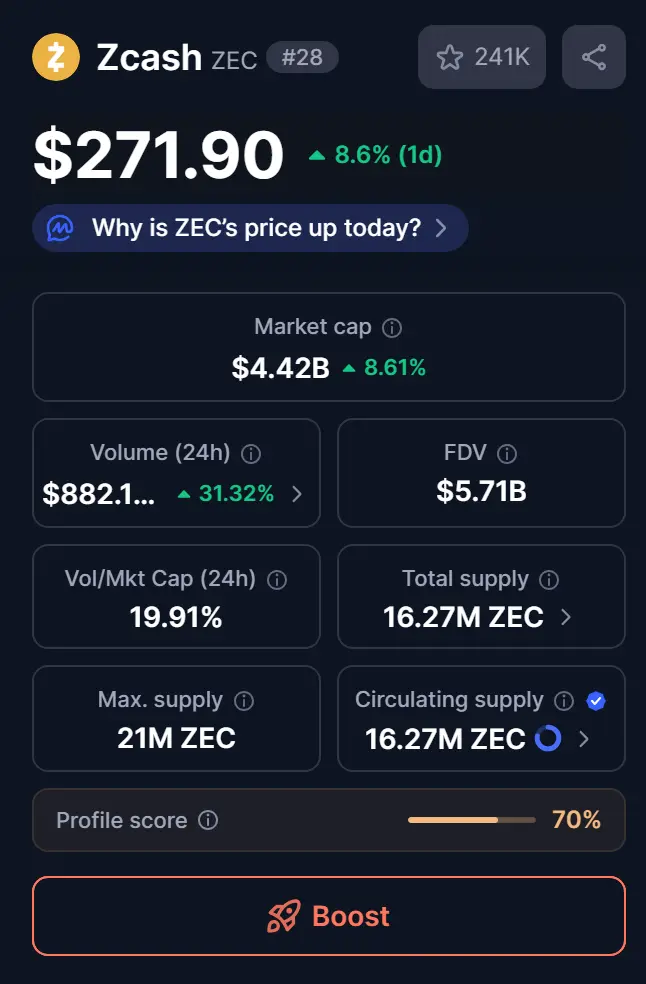Click the circulating supply ring chart icon
Screen dimensions: 646x984
click(548, 739)
